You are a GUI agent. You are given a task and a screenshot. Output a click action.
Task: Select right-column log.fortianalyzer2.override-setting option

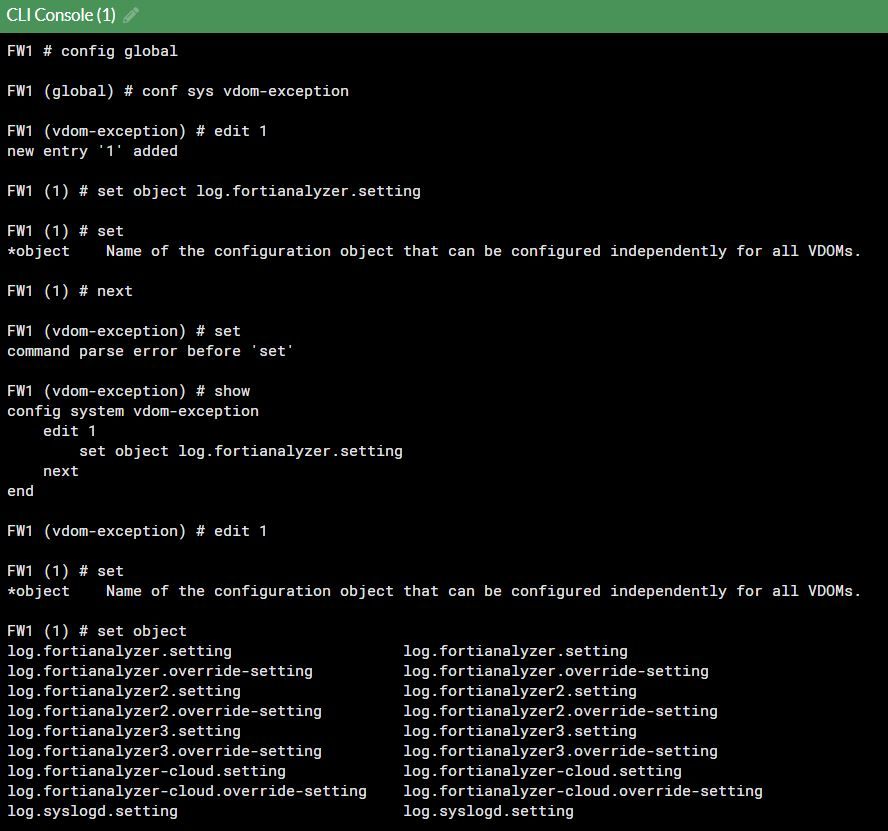pos(560,711)
